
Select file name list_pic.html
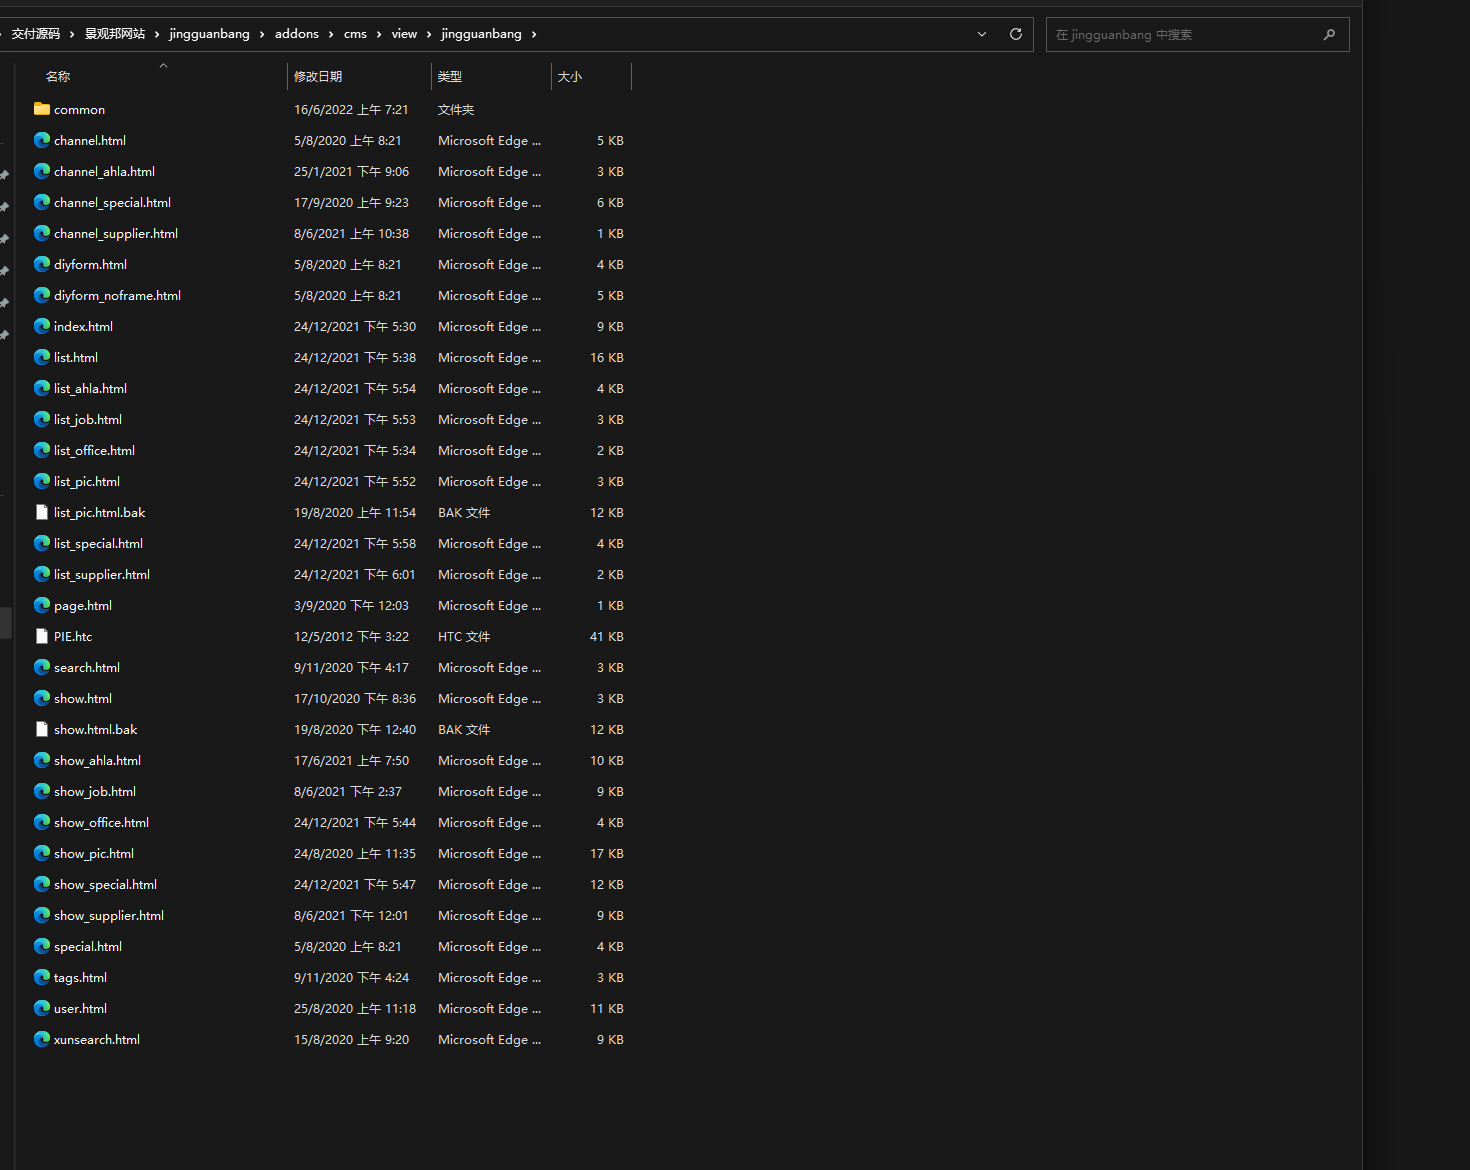(87, 481)
